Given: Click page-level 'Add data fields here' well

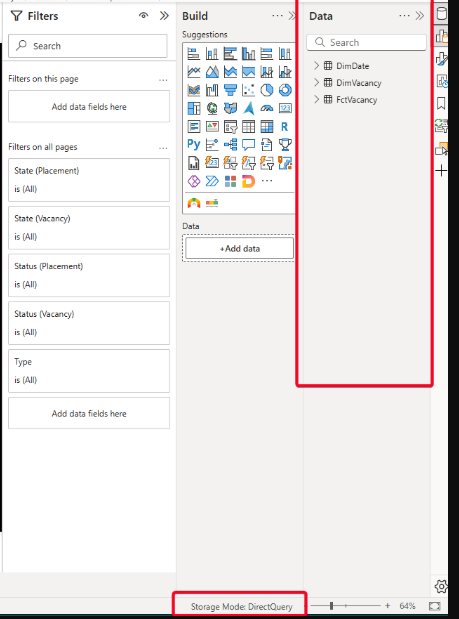Looking at the screenshot, I should click(x=89, y=107).
